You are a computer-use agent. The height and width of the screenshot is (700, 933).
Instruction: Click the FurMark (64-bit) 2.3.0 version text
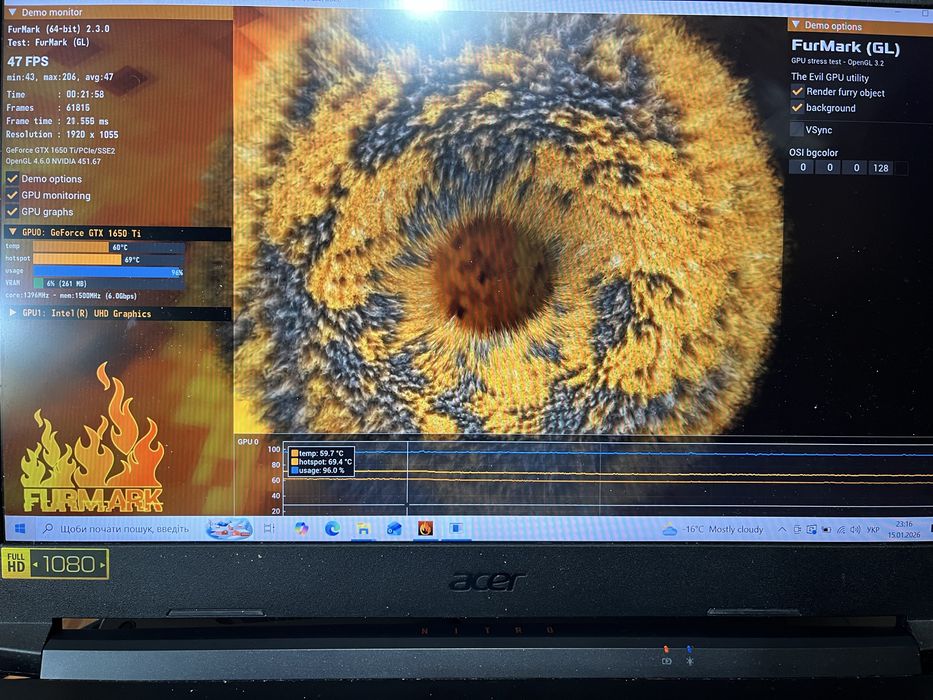point(58,29)
